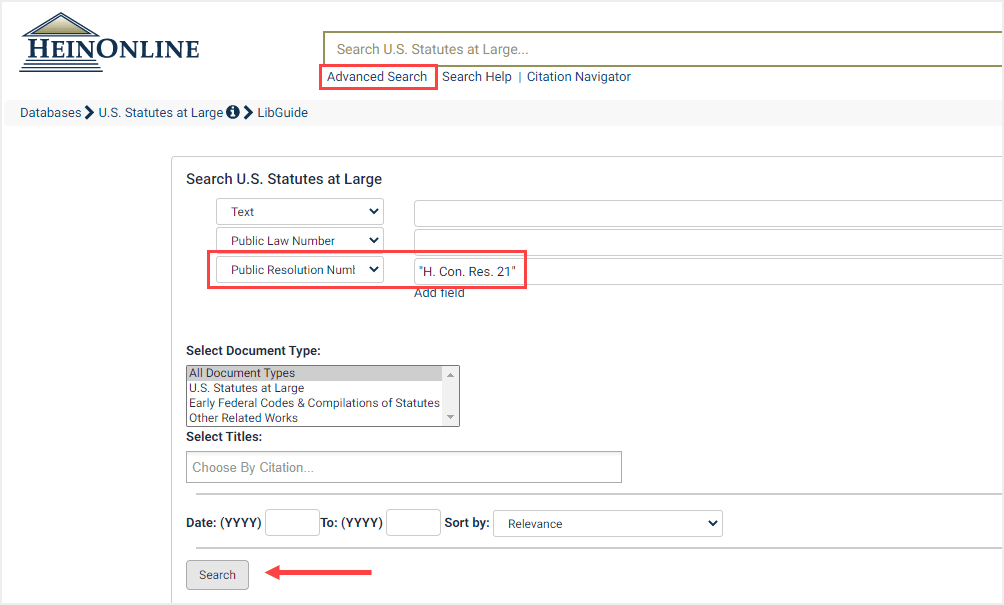Click the Search button
Viewport: 1004px width, 605px height.
pos(217,575)
